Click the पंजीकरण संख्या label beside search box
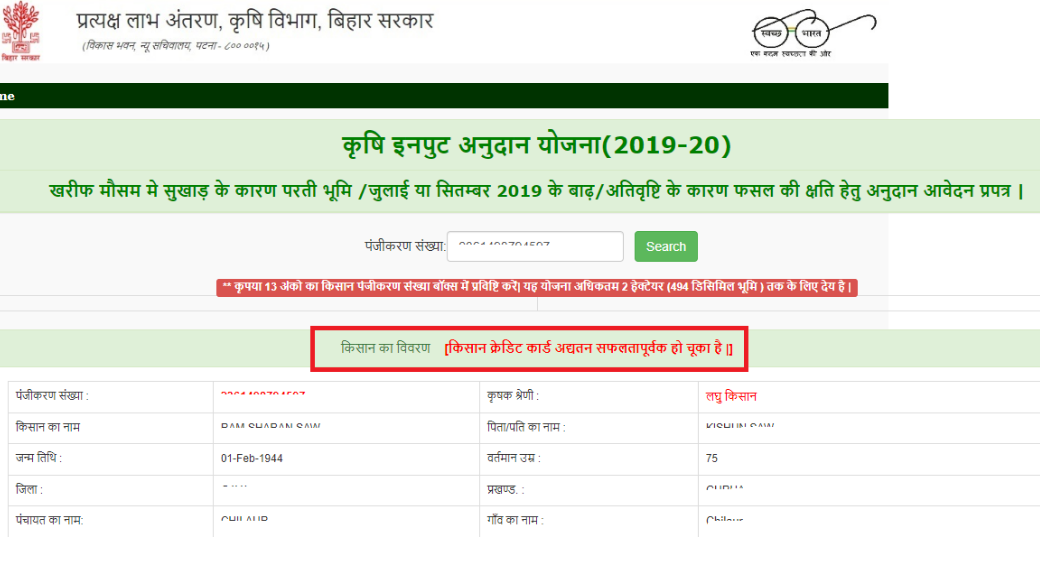Viewport: 1040px width, 571px height. click(405, 247)
